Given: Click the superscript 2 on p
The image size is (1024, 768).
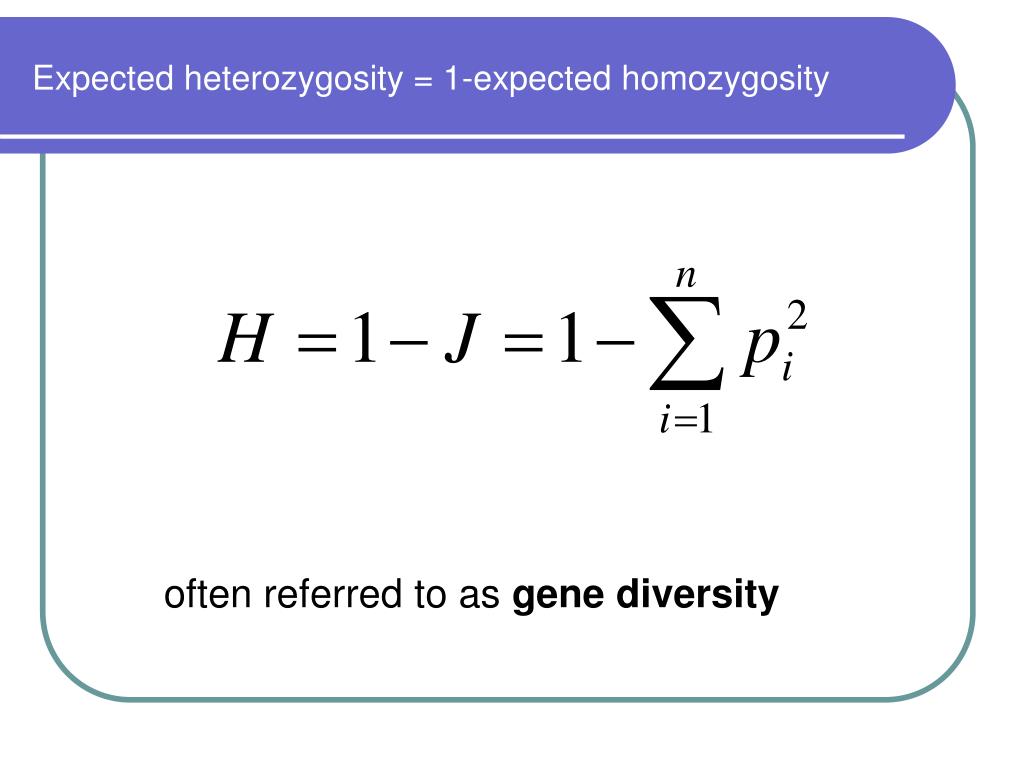Looking at the screenshot, I should tap(797, 316).
